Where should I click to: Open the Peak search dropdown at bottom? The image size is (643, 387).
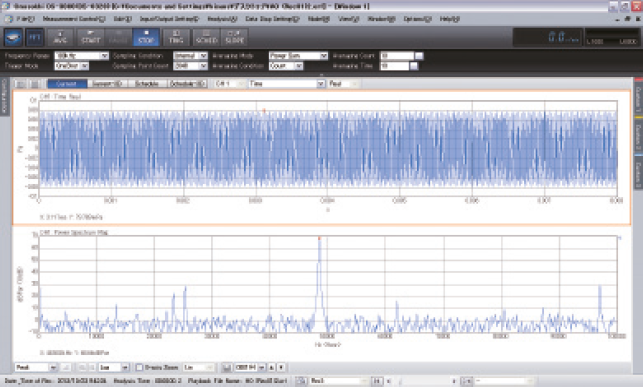[x=36, y=367]
